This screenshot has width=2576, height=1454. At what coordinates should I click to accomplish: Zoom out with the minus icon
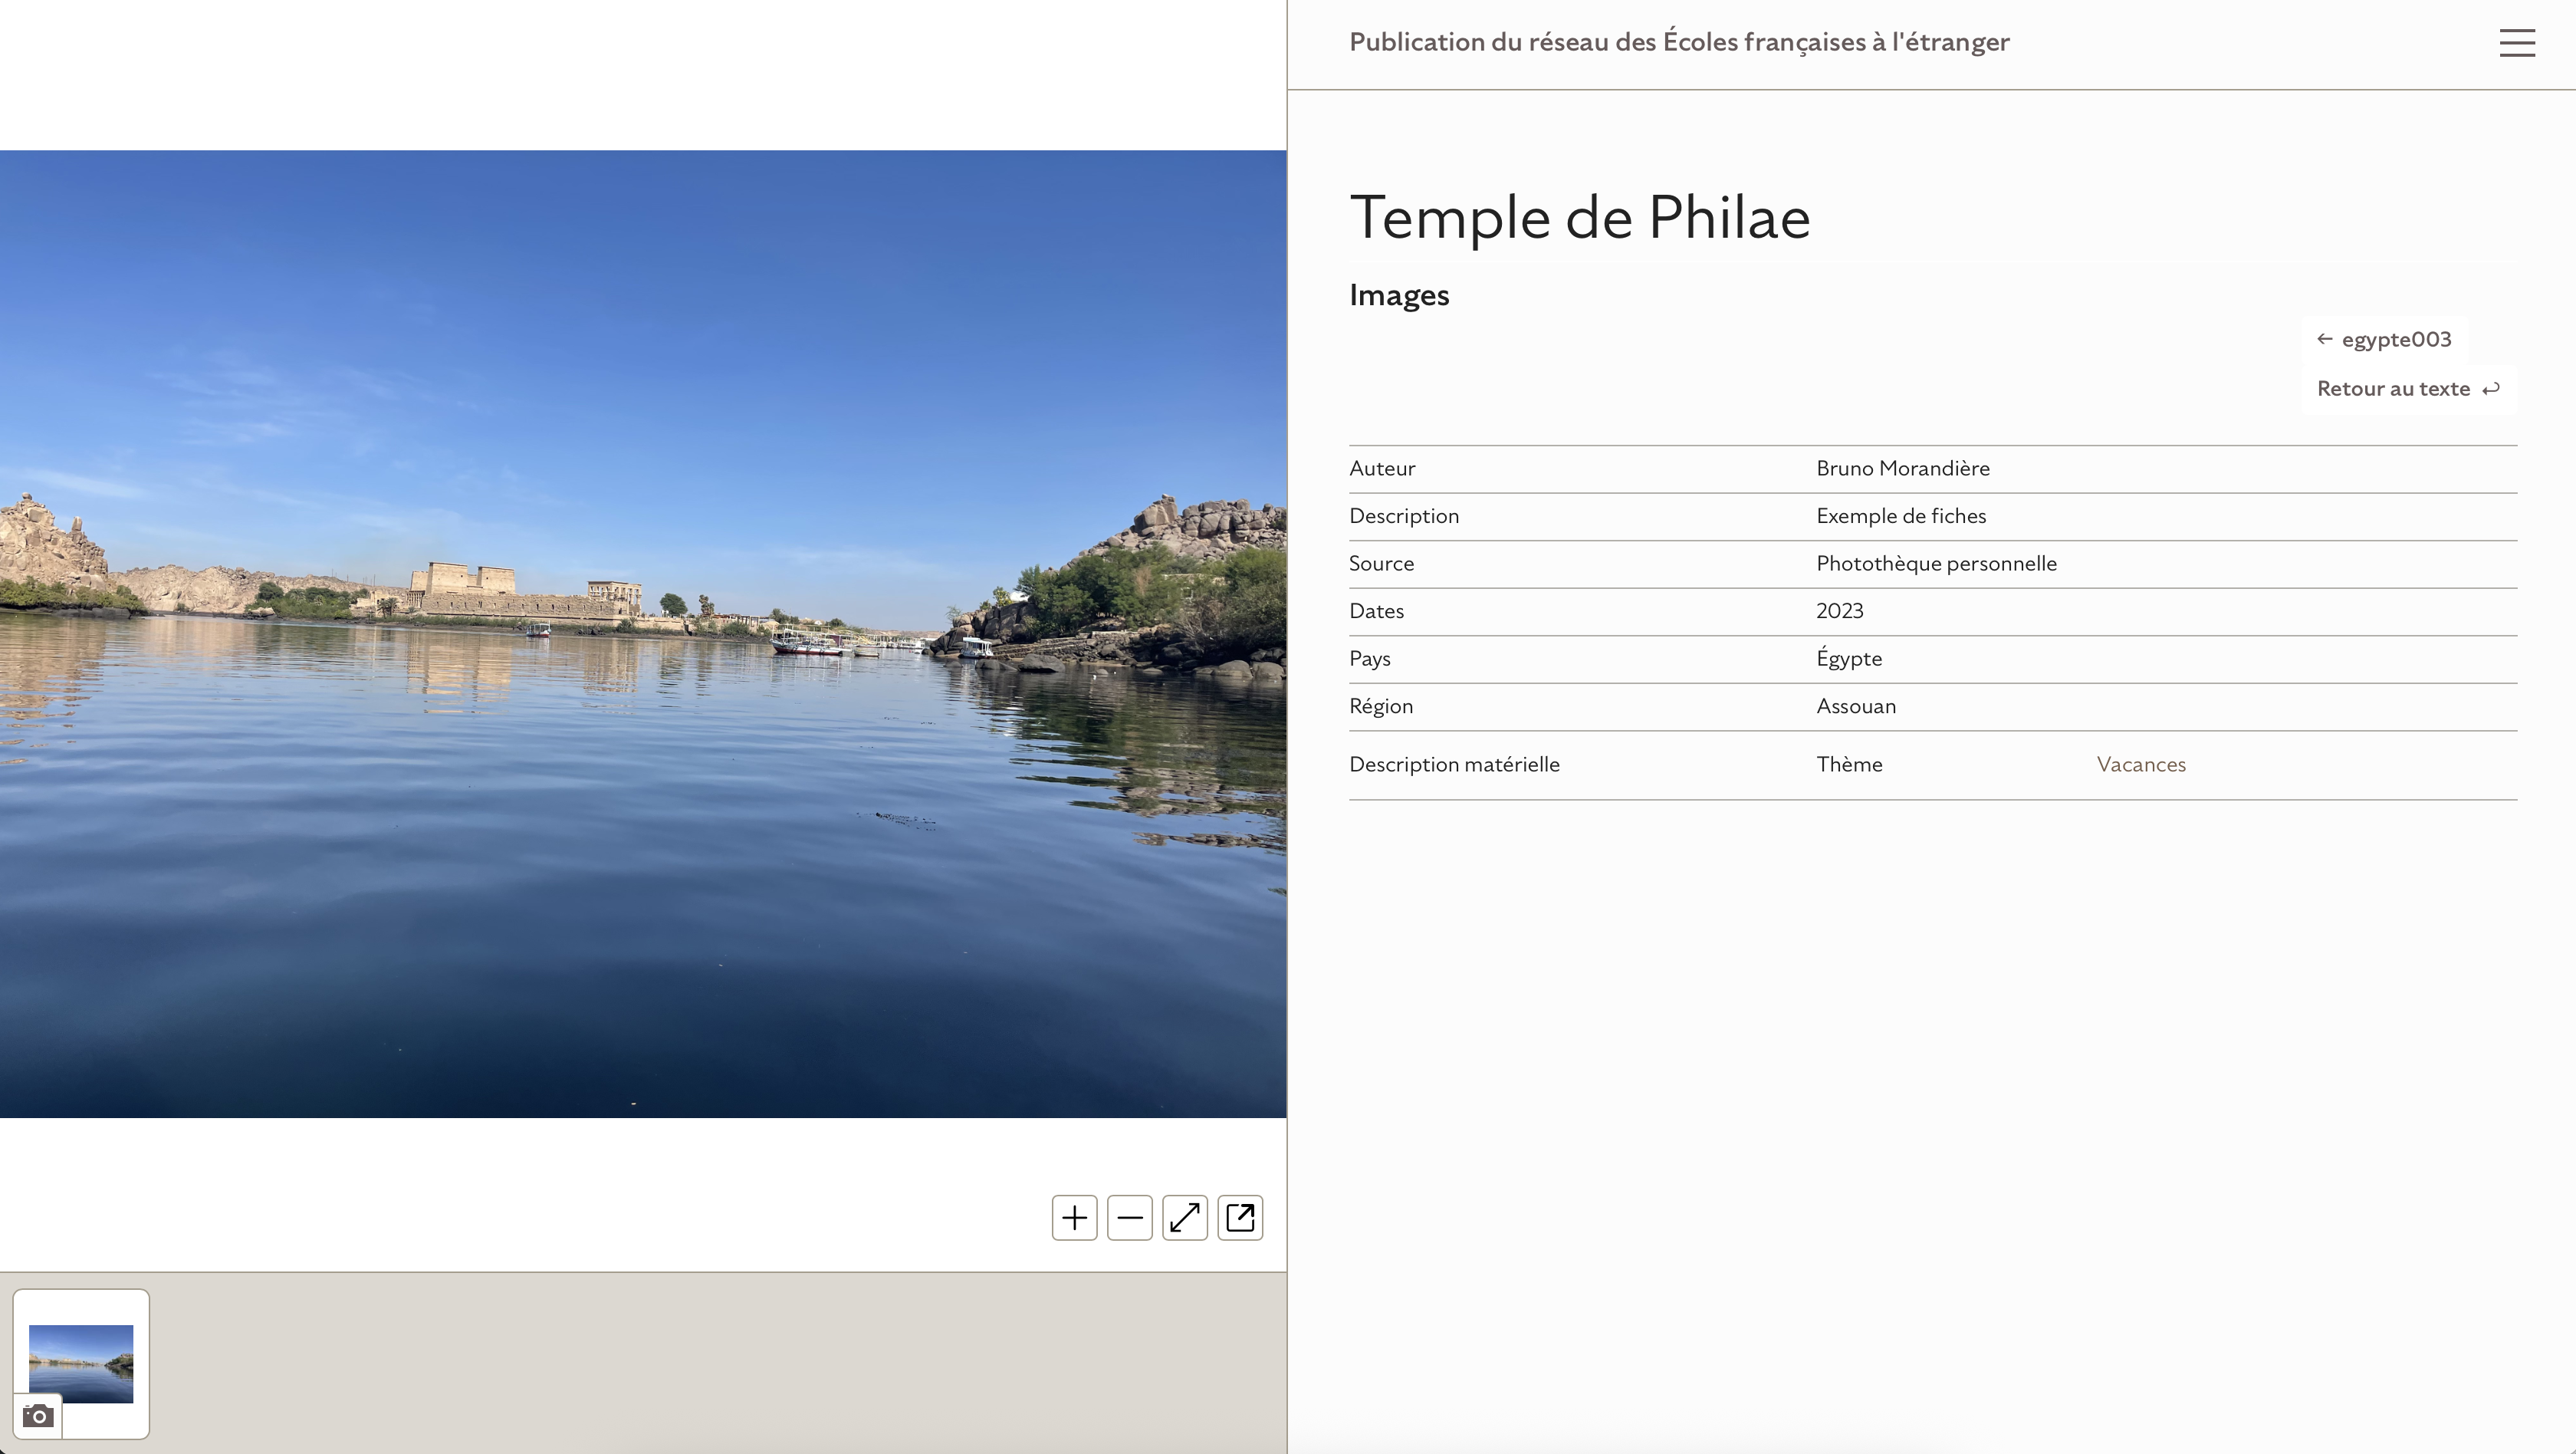[1129, 1217]
